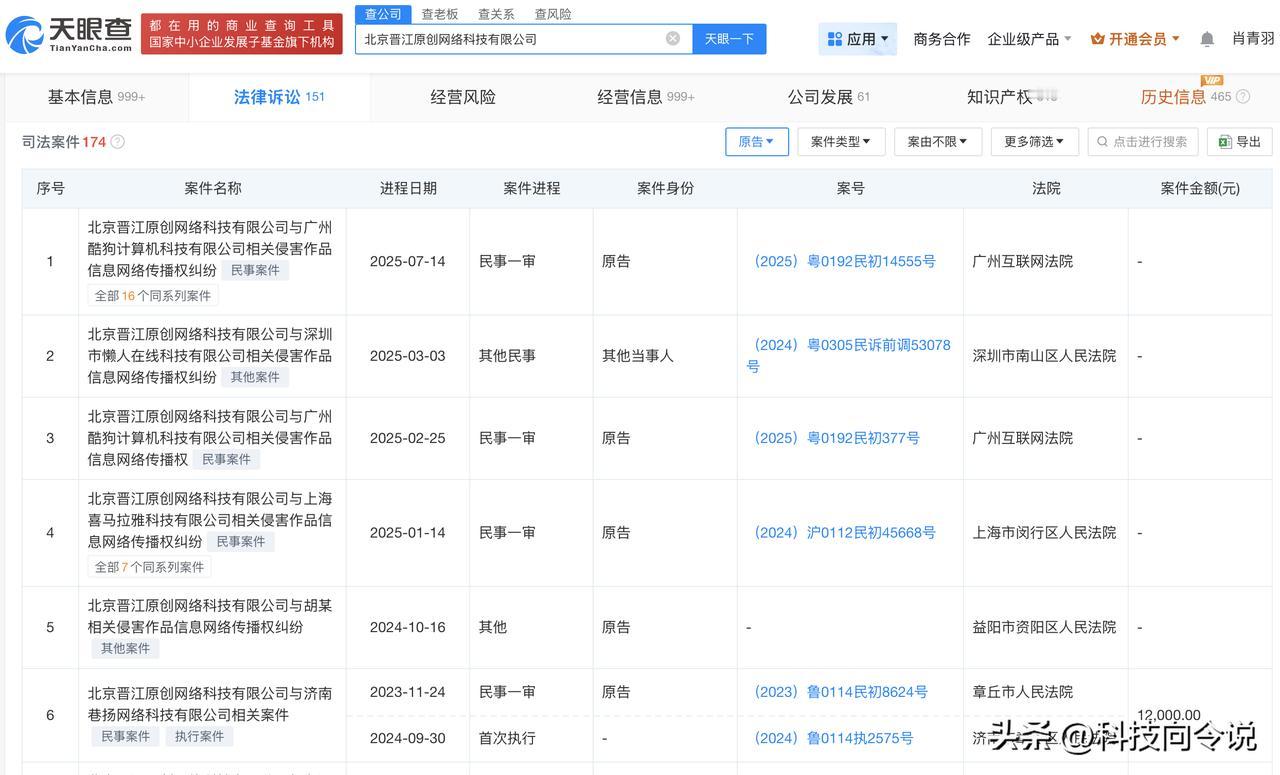Viewport: 1280px width, 775px height.
Task: Click the help icon beside 历史信息 465
Action: point(1243,97)
